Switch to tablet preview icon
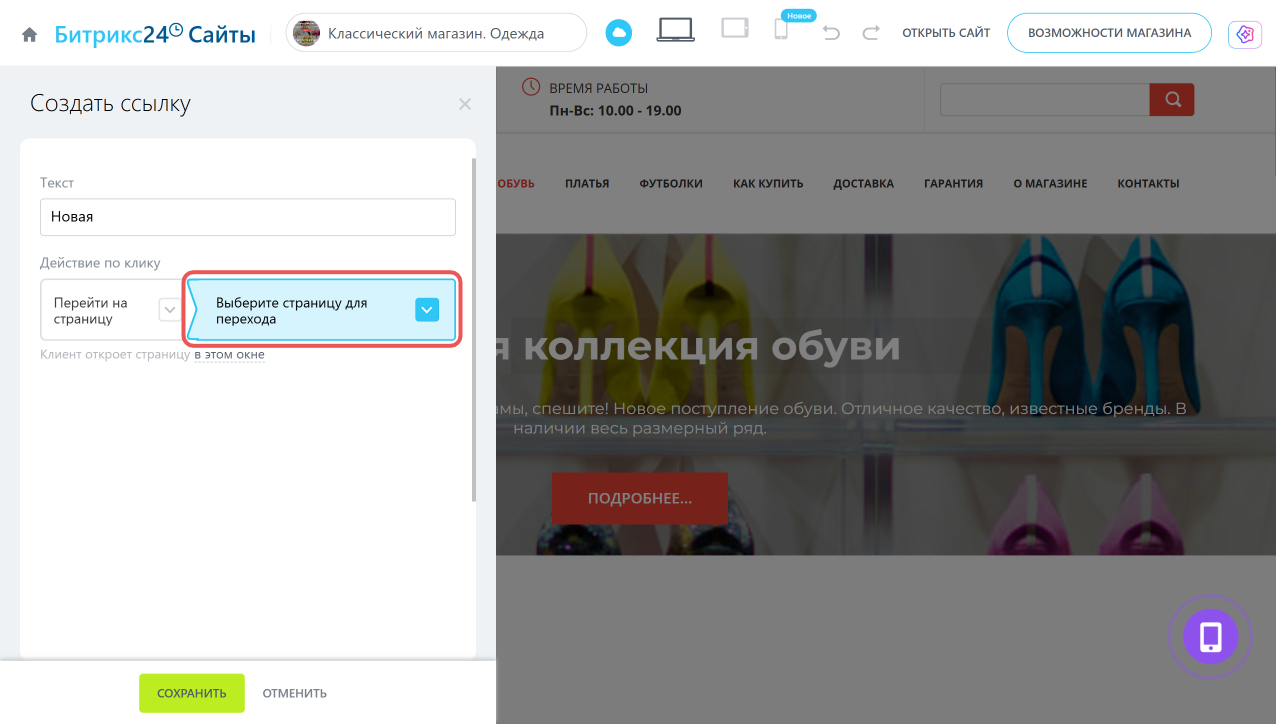 click(x=735, y=29)
